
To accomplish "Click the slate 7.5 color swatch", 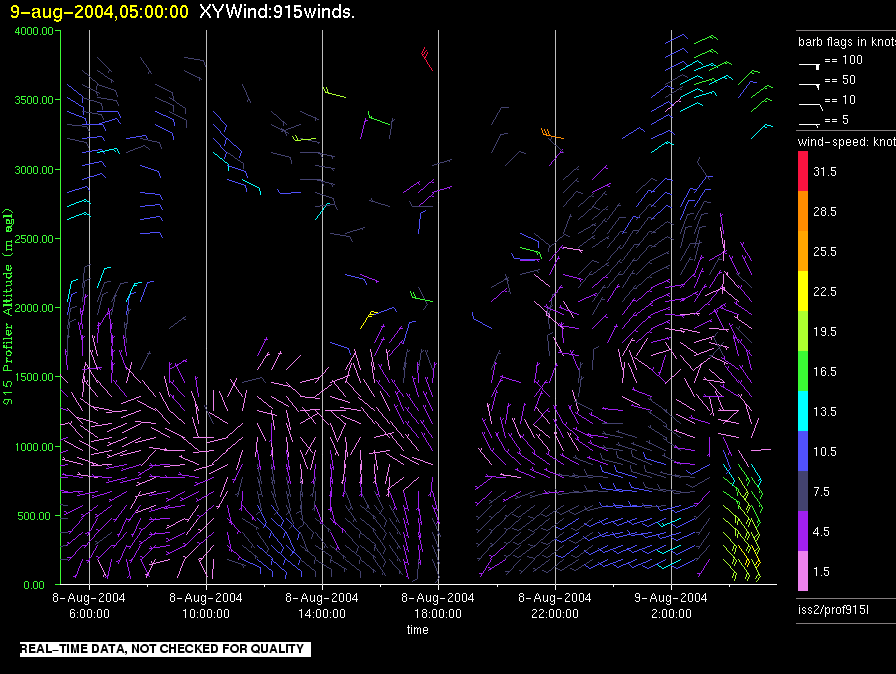I will (x=803, y=491).
